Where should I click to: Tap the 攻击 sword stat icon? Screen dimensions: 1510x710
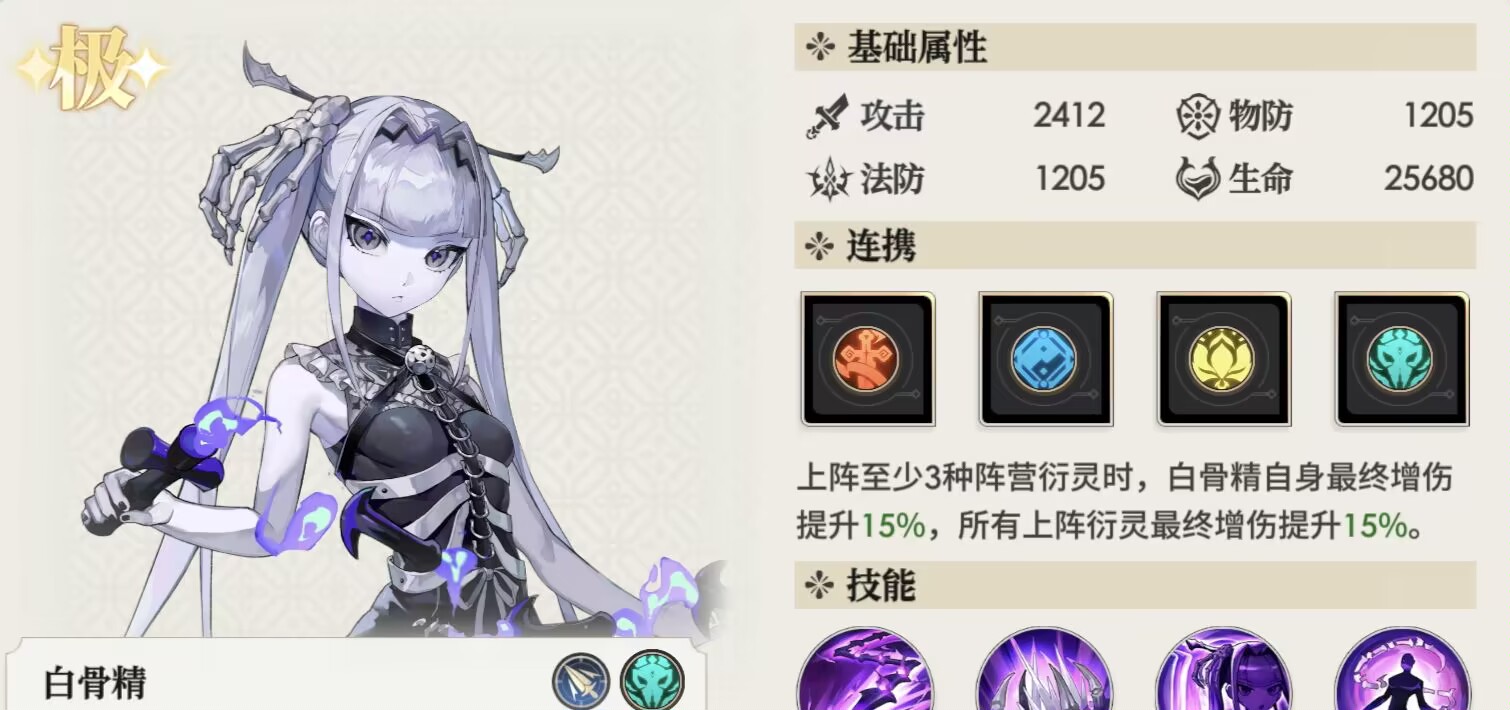click(x=827, y=116)
